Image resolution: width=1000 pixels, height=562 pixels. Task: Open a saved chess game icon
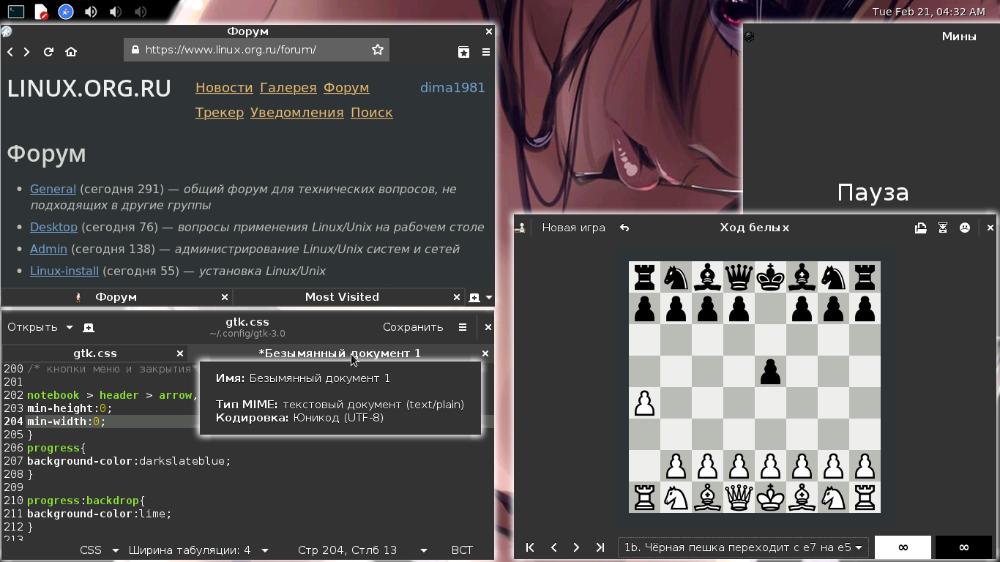click(x=920, y=228)
